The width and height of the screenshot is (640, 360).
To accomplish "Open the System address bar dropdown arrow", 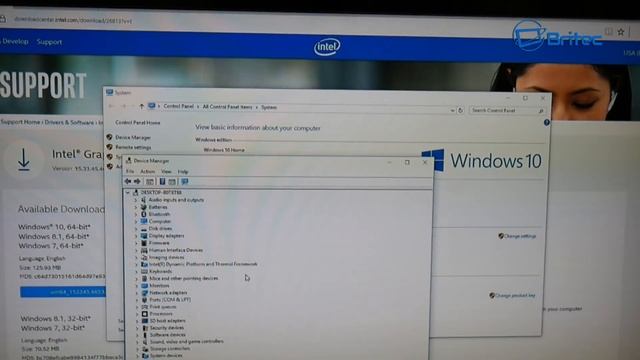I will pos(452,110).
